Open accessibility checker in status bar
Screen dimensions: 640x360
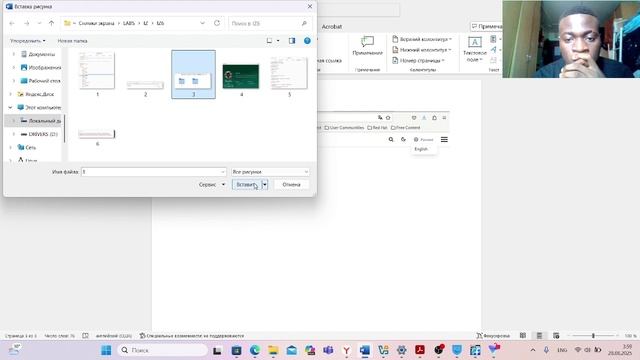(x=191, y=336)
